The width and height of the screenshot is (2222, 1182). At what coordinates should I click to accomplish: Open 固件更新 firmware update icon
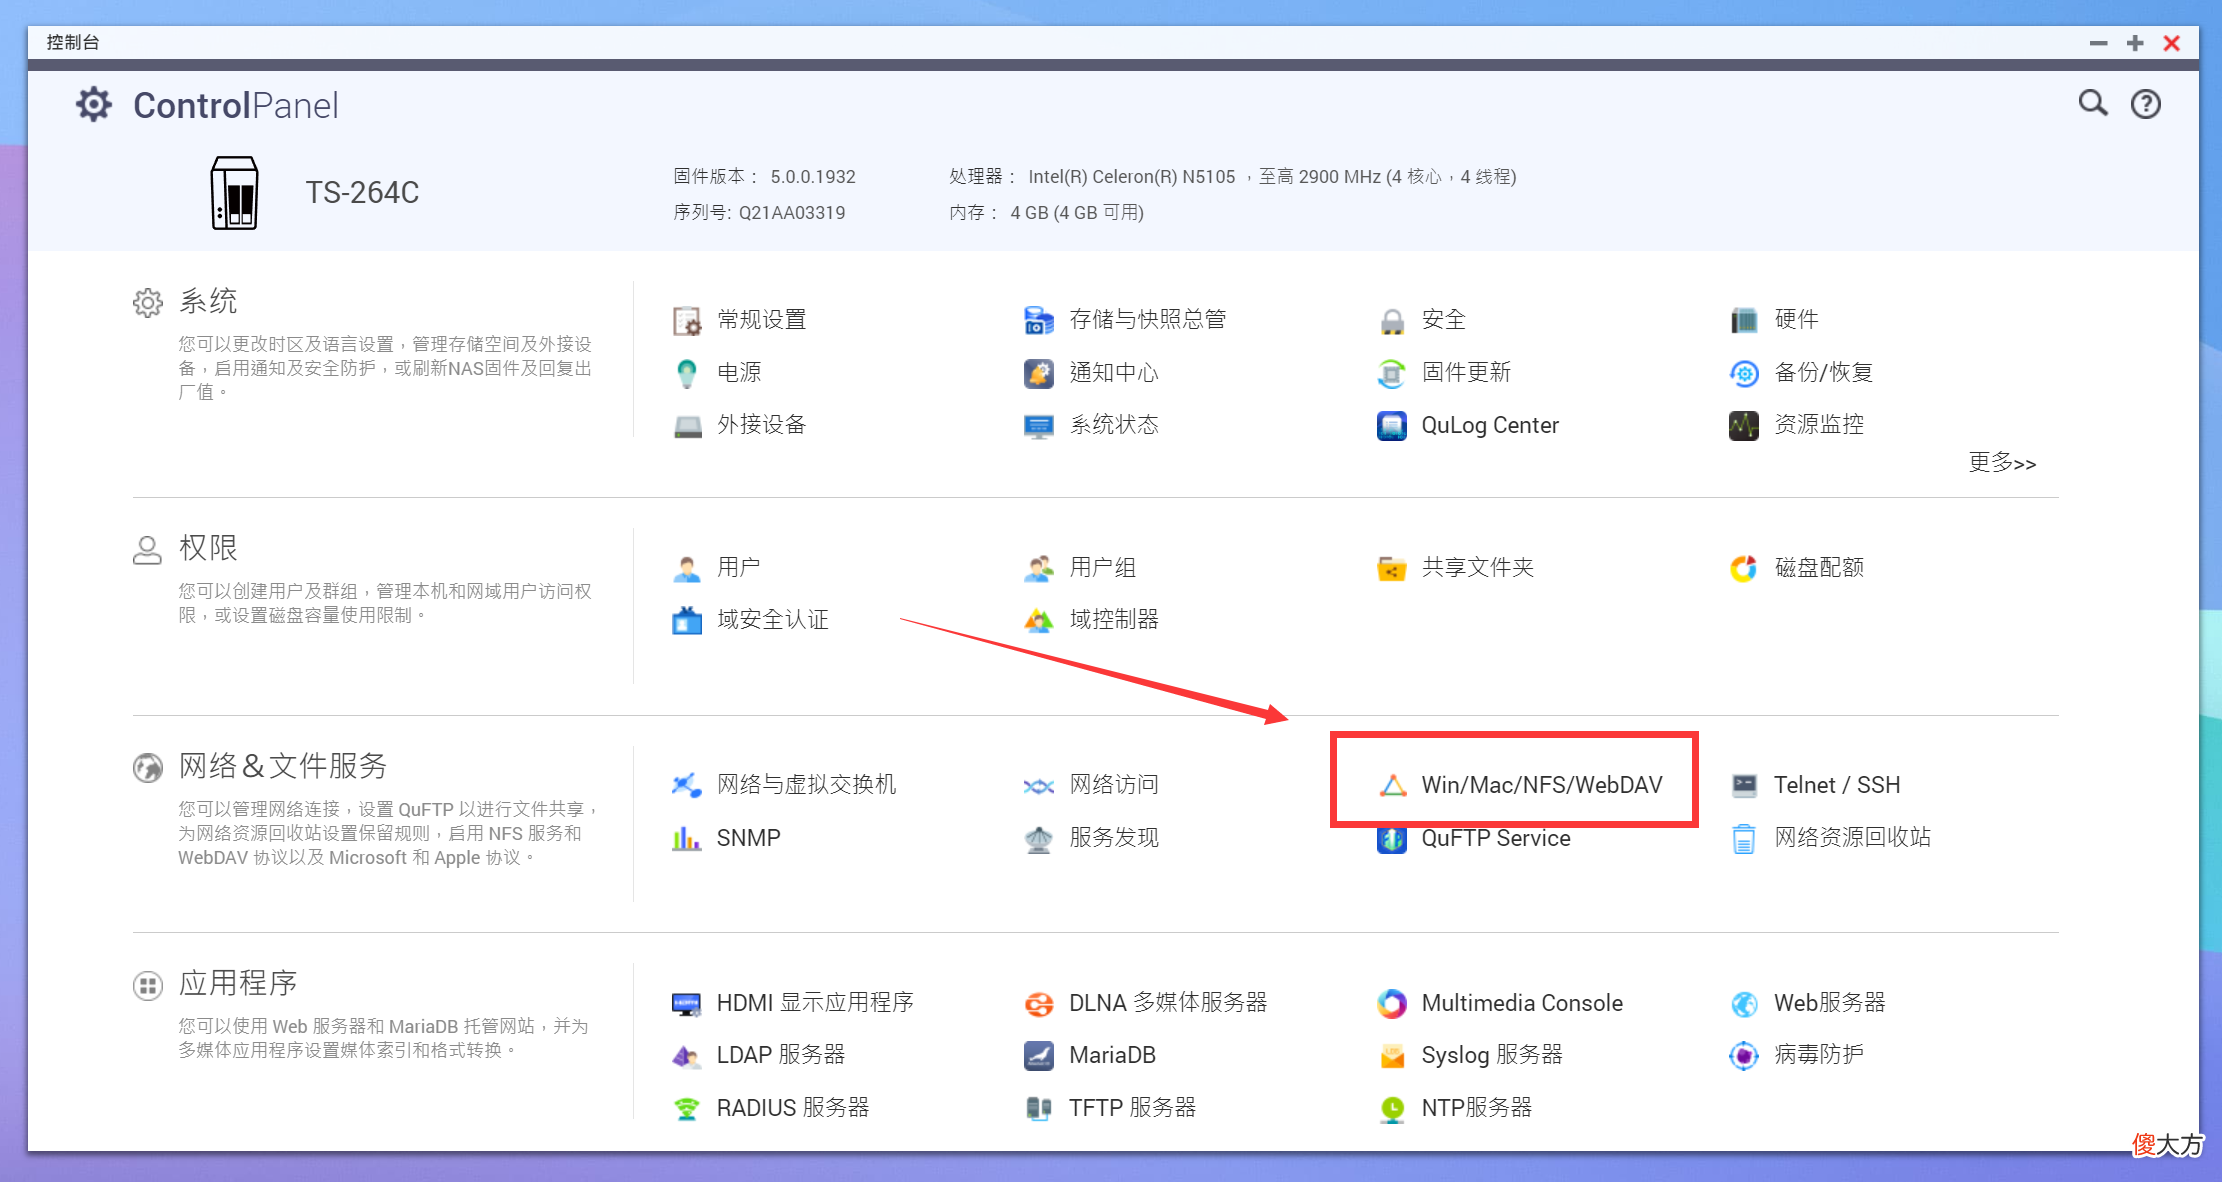(x=1392, y=373)
